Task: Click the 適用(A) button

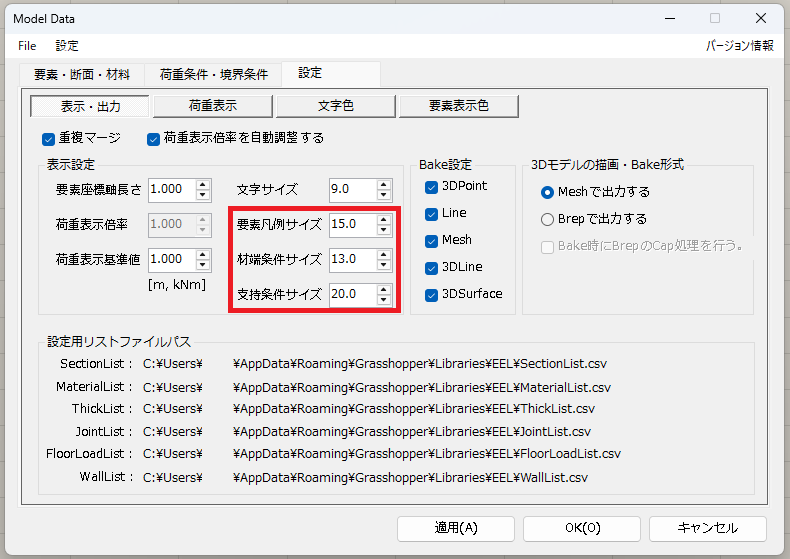Action: coord(456,528)
